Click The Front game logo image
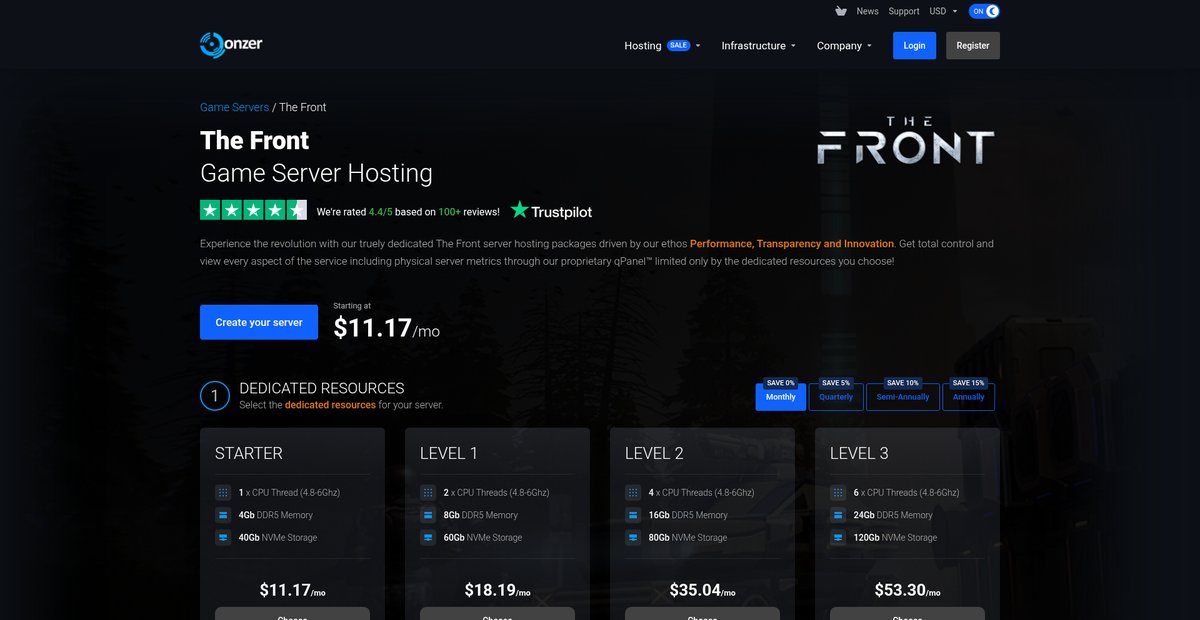The image size is (1200, 620). coord(906,141)
